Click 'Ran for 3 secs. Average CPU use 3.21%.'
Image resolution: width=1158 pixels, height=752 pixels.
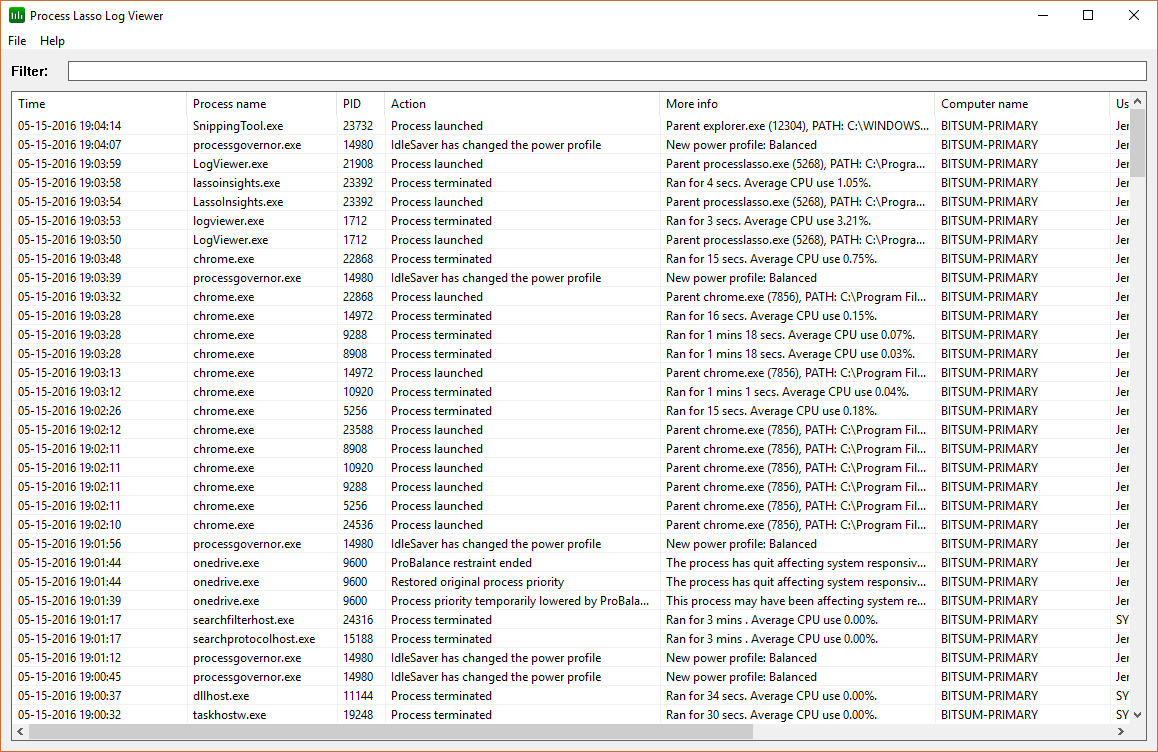[x=768, y=221]
